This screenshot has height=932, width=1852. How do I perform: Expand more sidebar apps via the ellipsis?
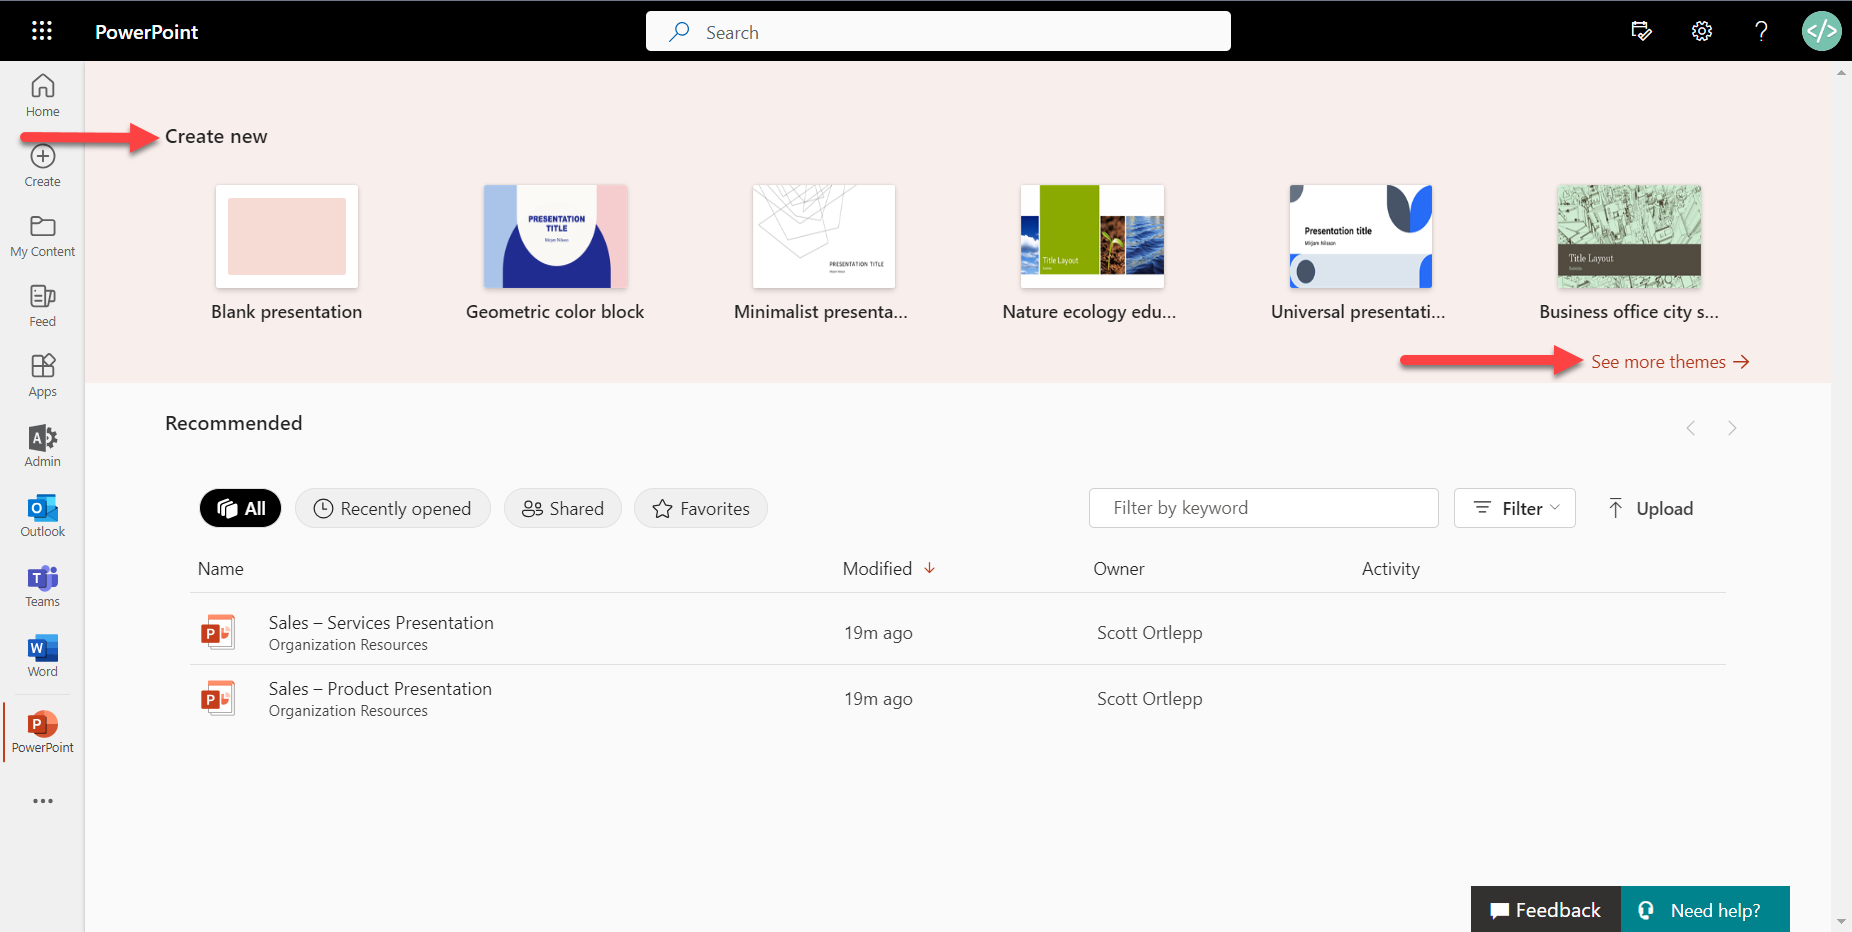click(x=42, y=800)
